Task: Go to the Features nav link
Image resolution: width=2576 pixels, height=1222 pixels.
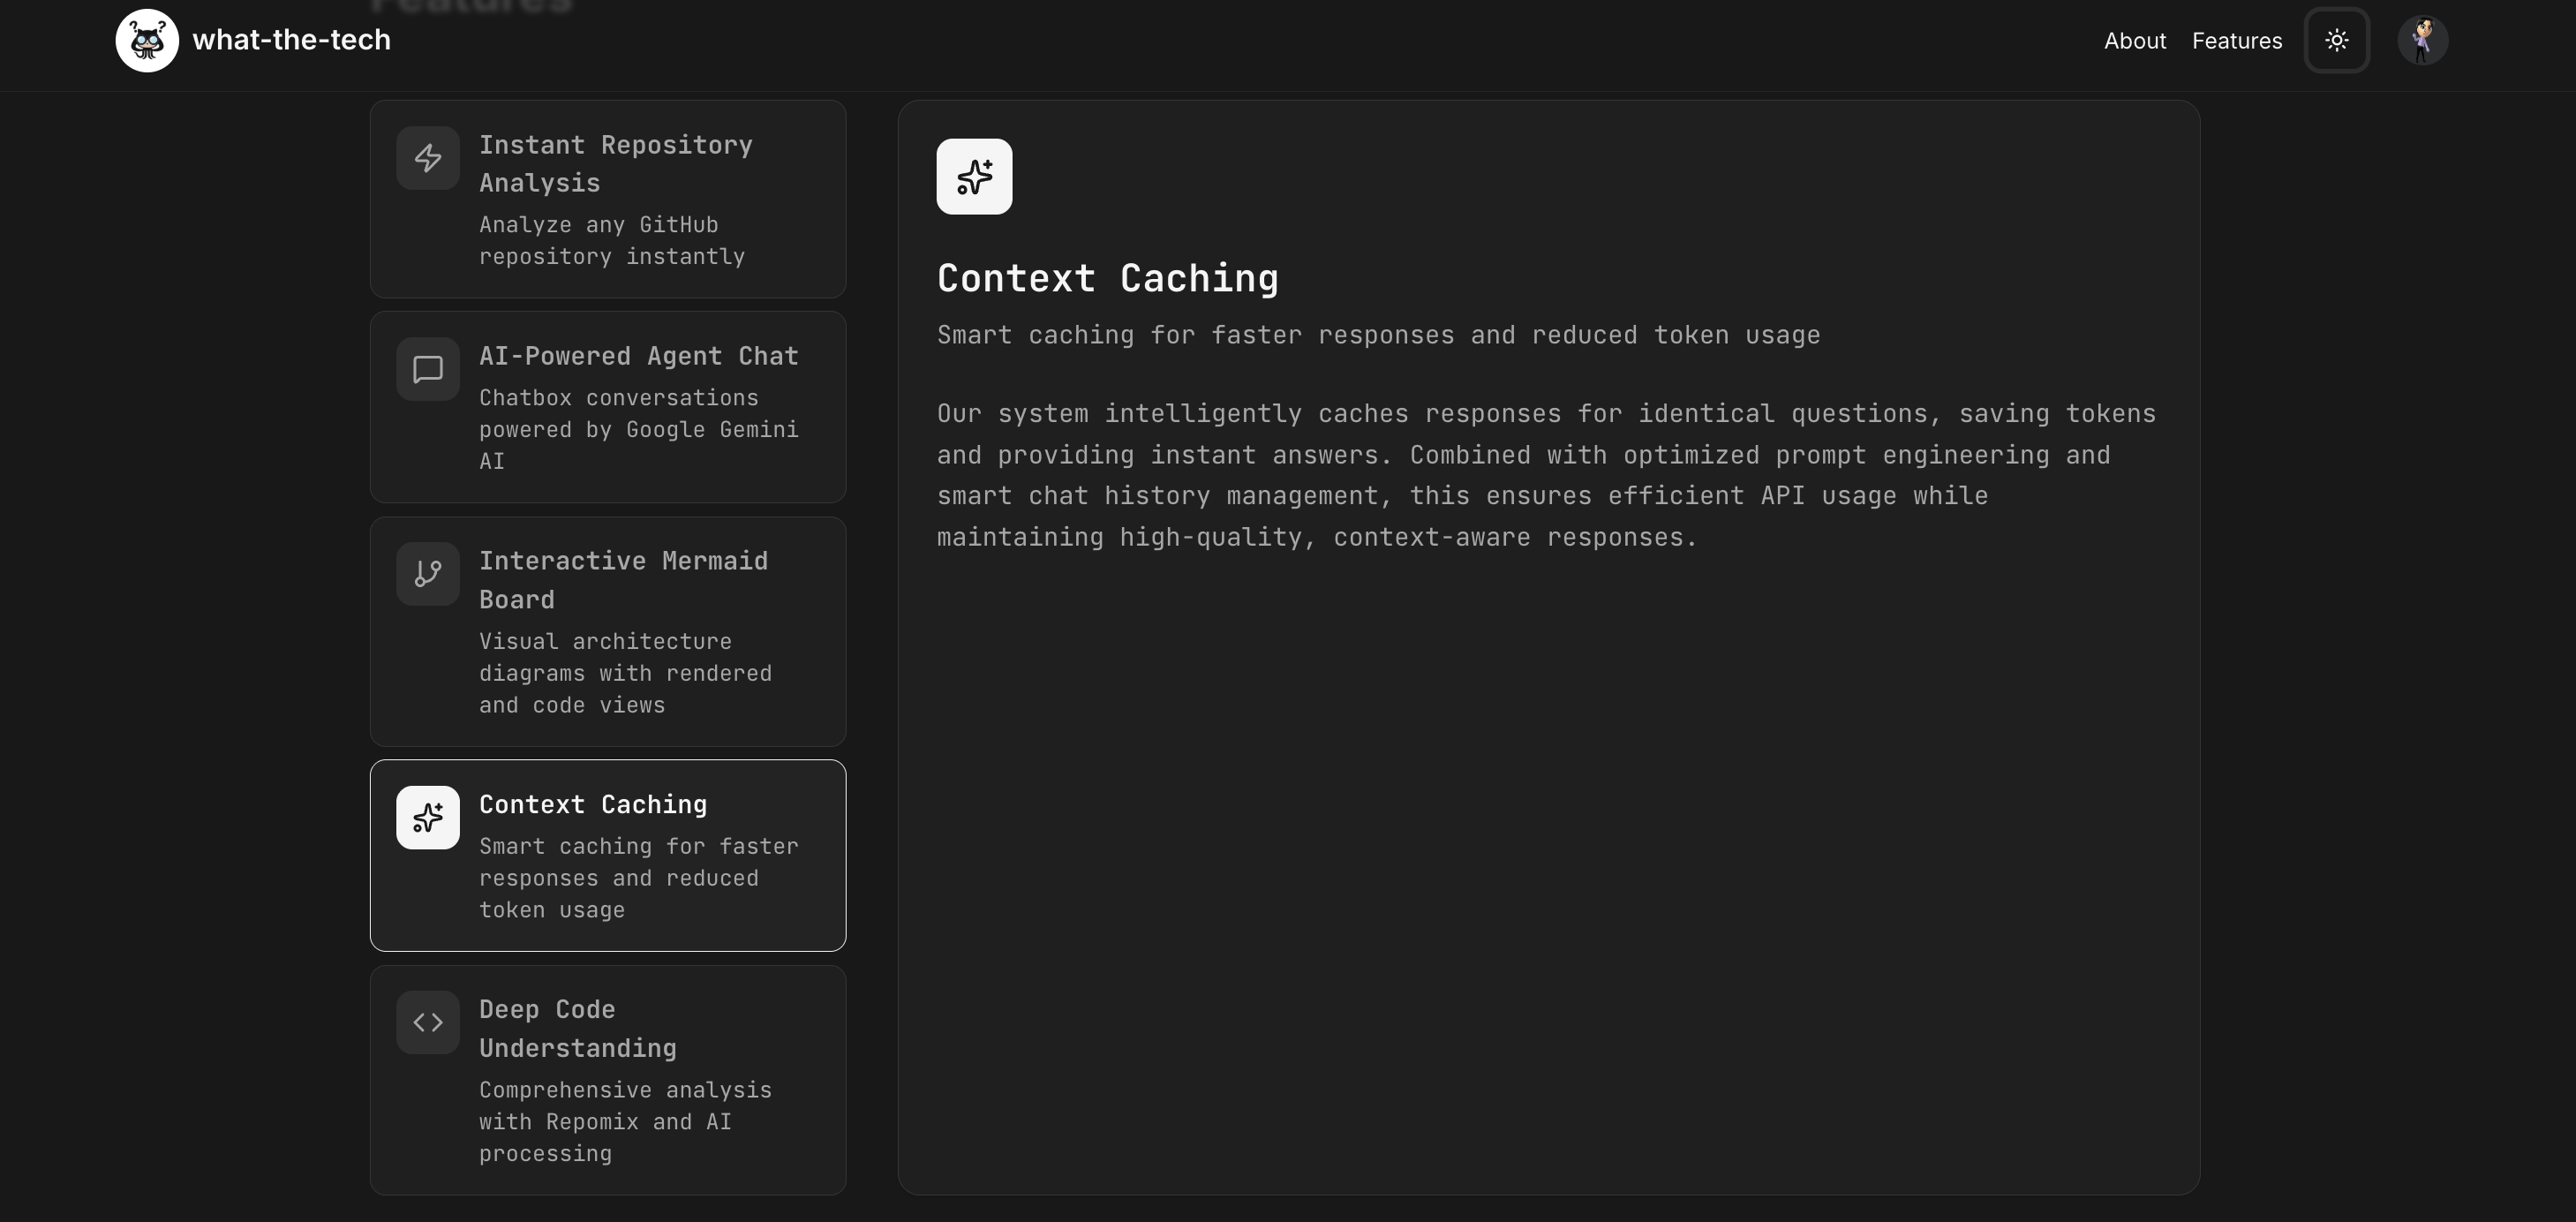Action: point(2236,41)
